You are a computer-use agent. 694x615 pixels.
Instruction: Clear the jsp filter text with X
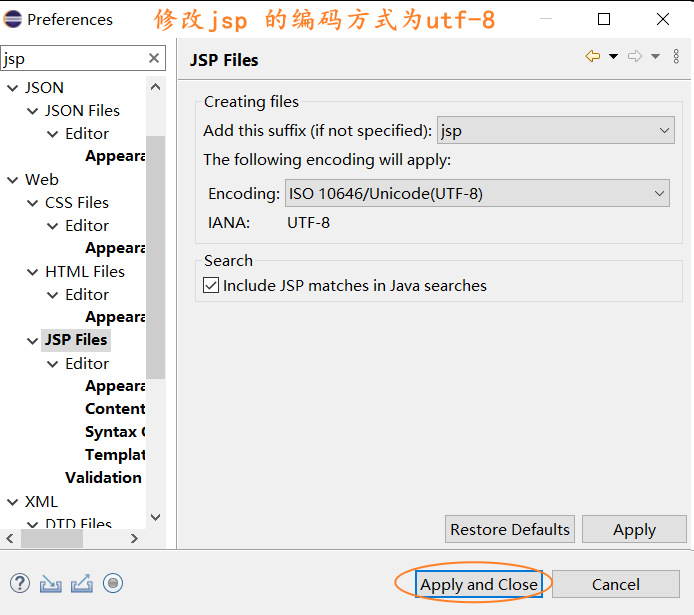click(154, 59)
